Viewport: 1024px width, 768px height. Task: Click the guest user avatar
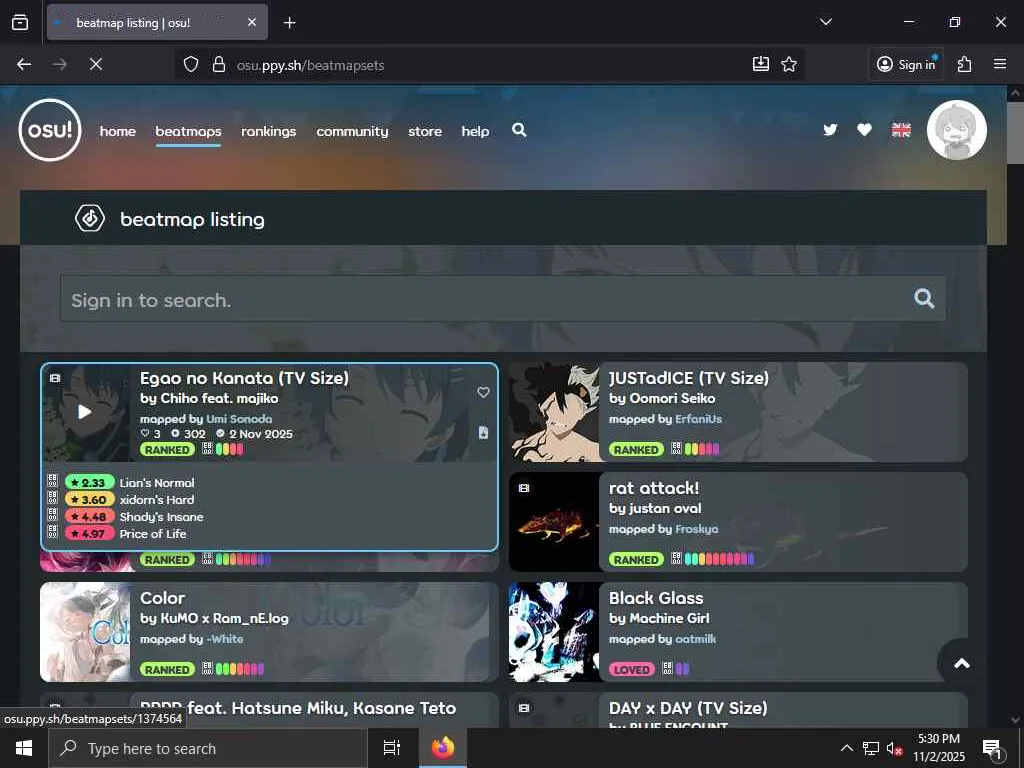[957, 130]
